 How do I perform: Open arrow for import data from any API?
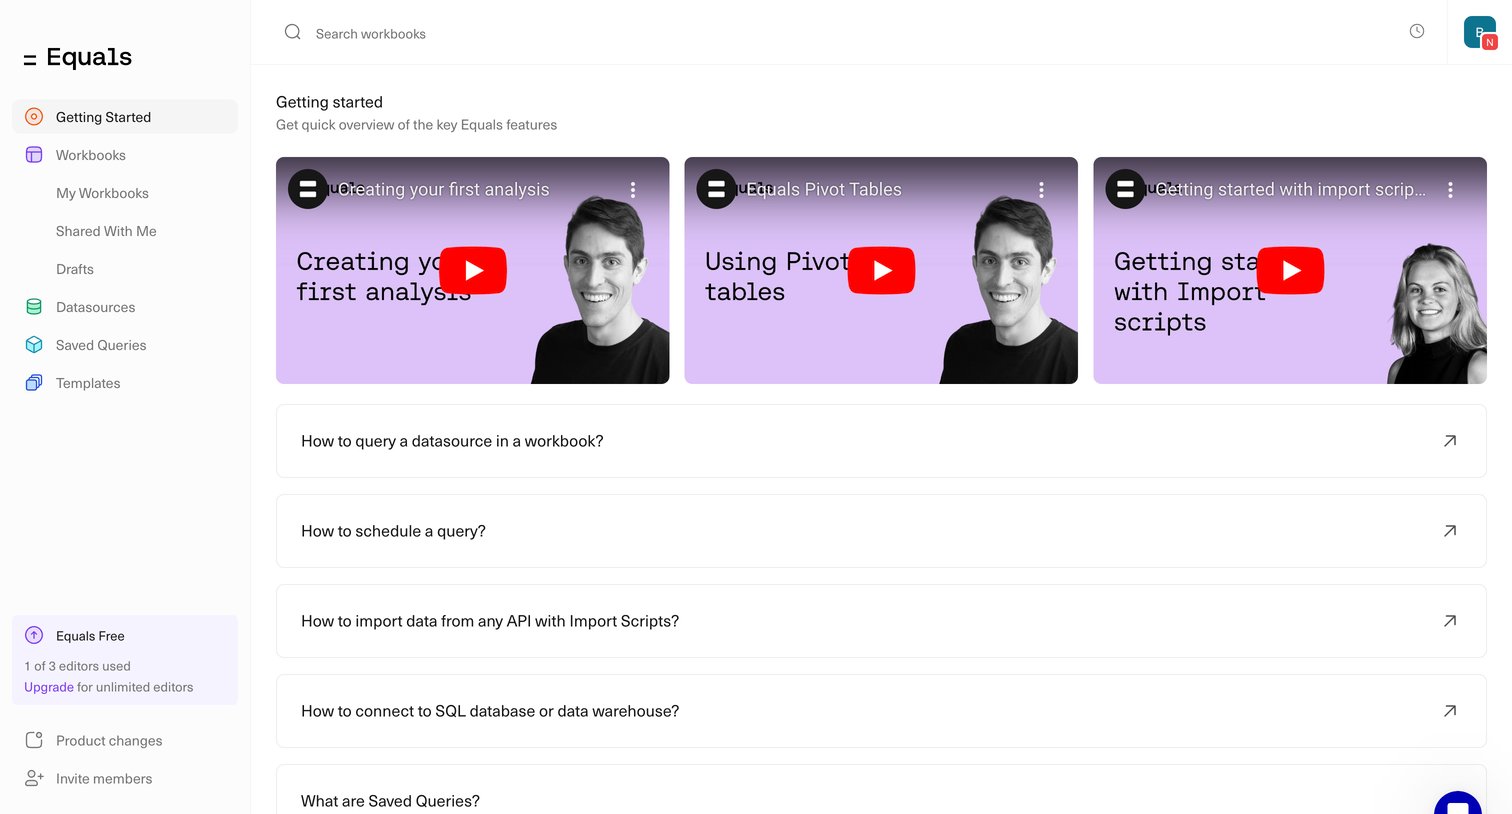click(x=1450, y=621)
